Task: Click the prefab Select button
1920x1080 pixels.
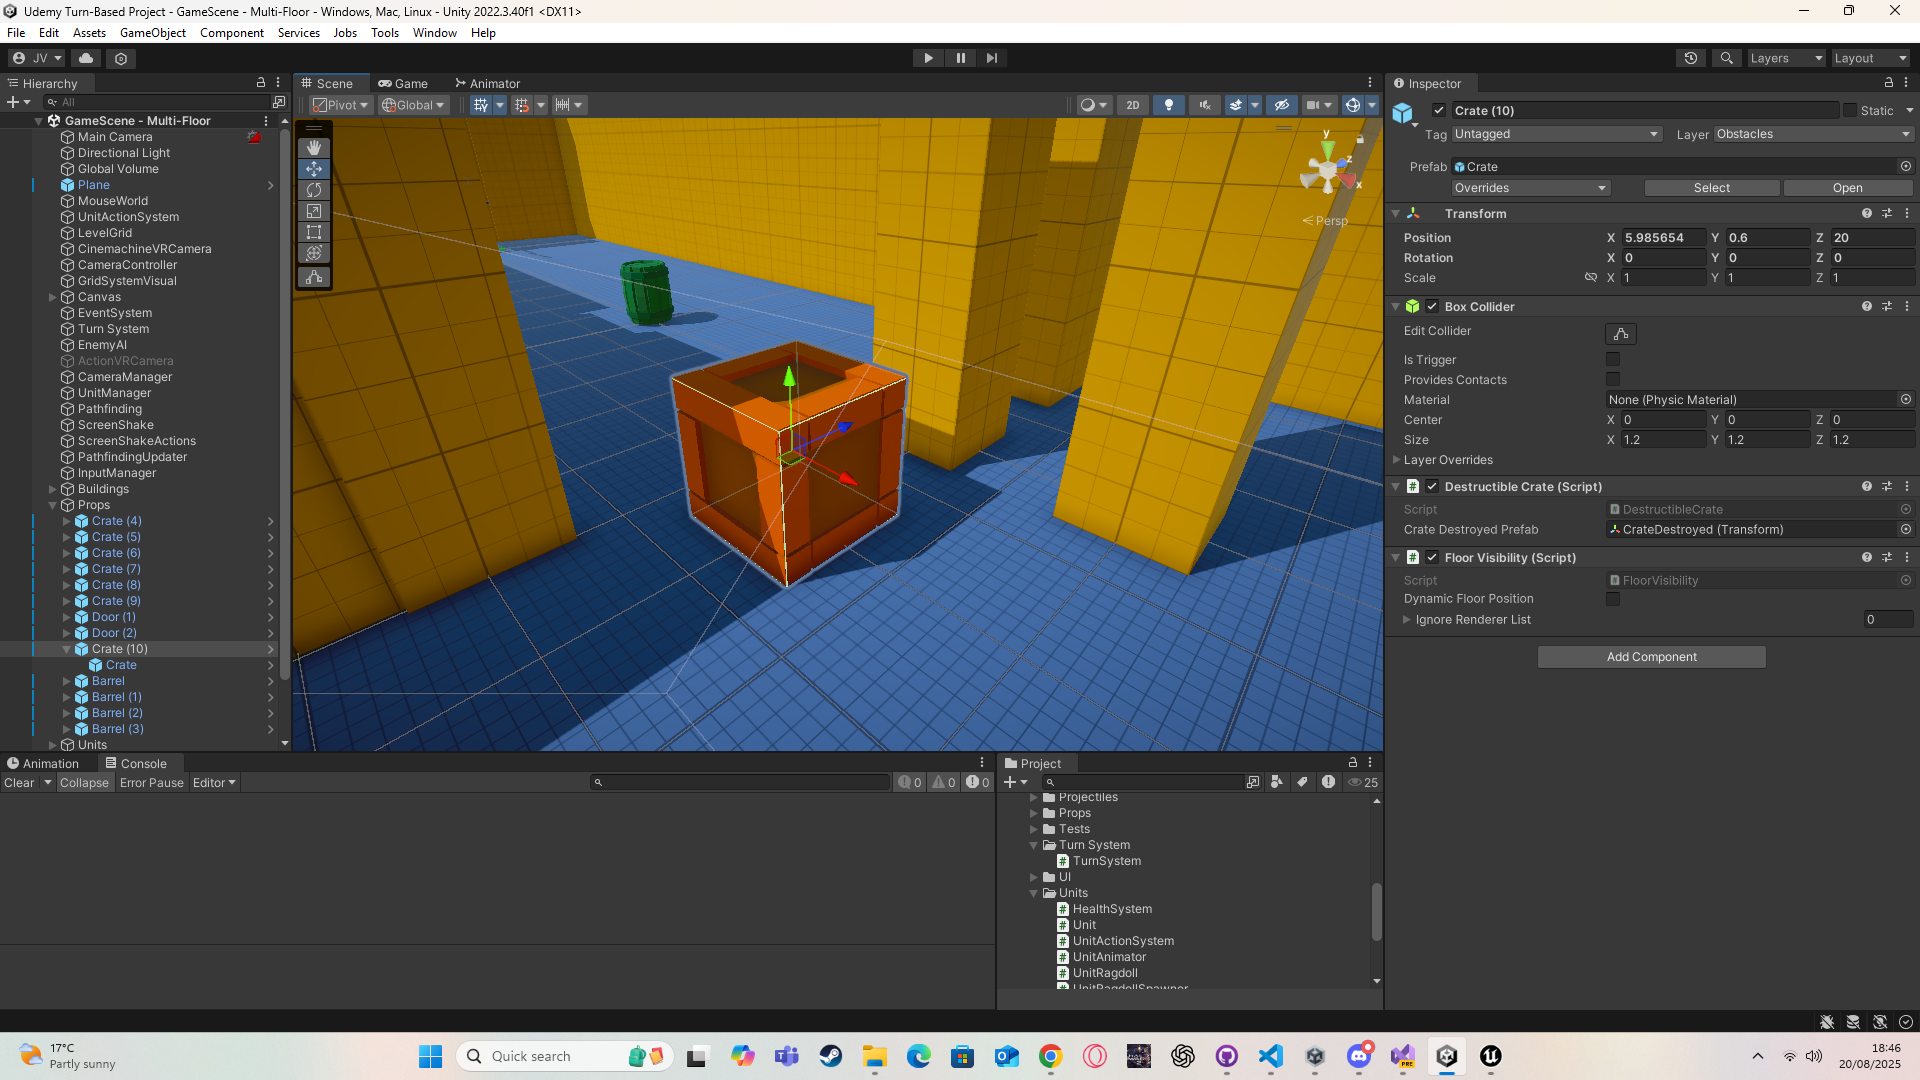Action: (x=1711, y=188)
